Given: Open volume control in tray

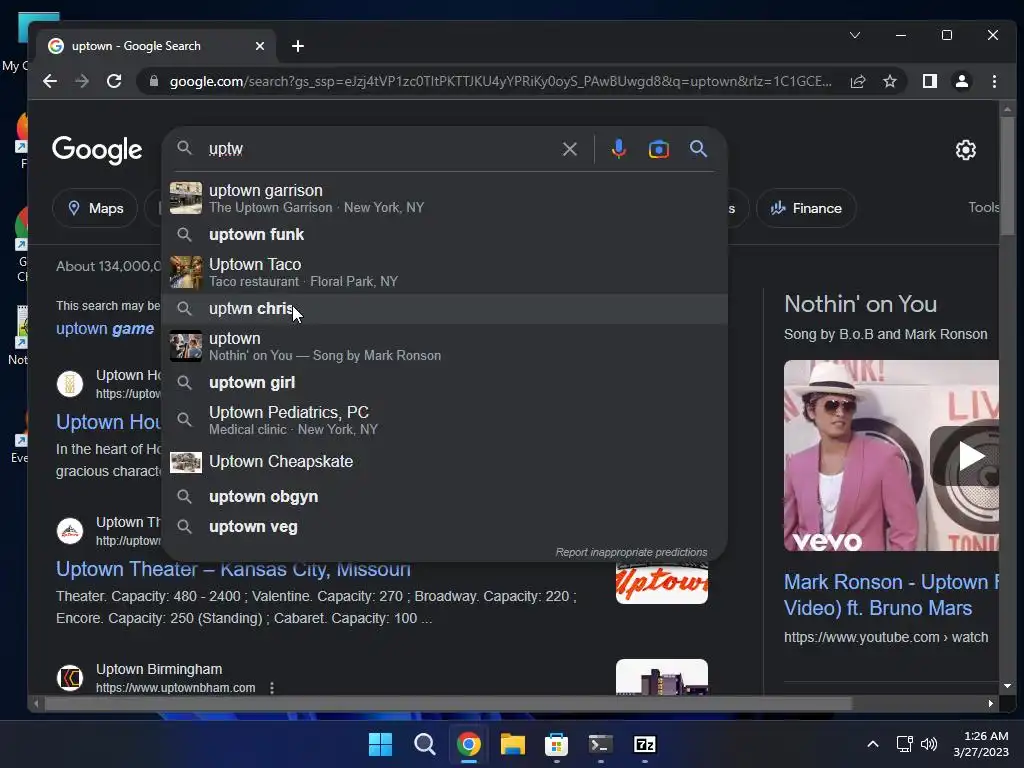Looking at the screenshot, I should [x=929, y=744].
